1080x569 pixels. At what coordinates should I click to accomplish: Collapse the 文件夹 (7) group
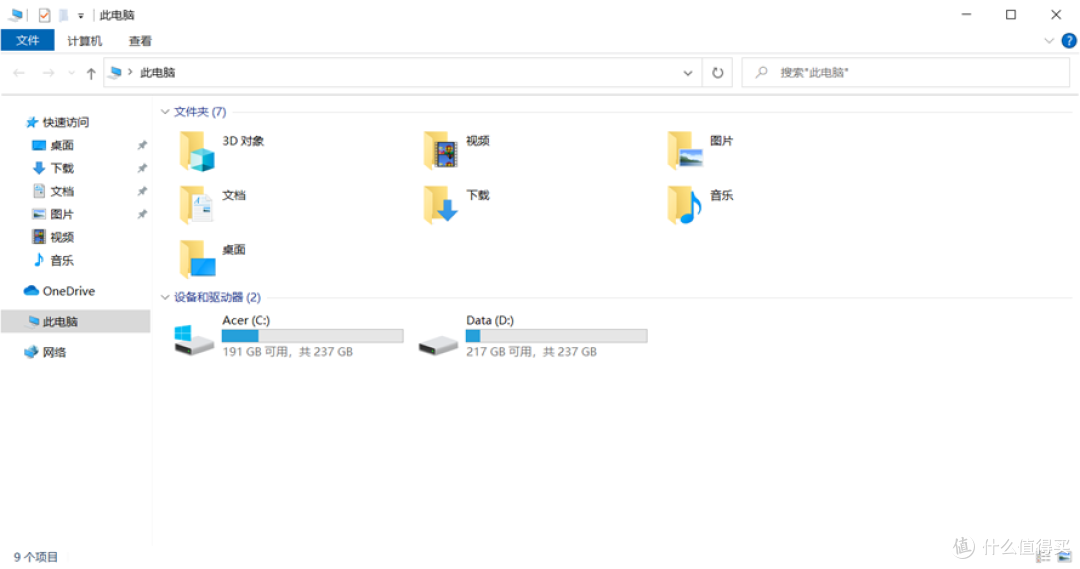[165, 112]
